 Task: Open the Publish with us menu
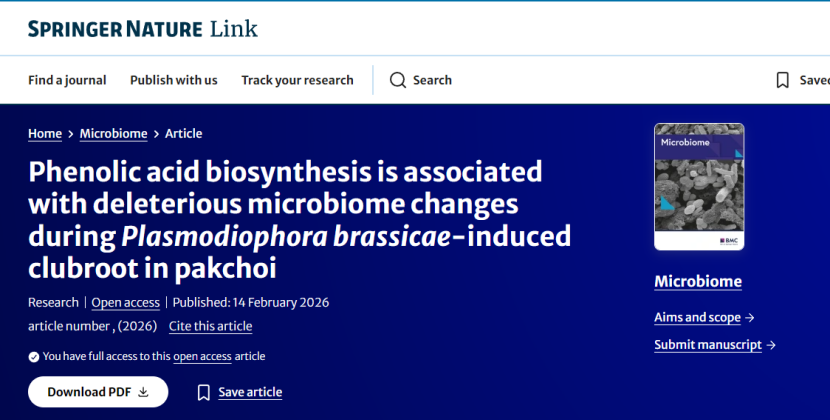(173, 80)
